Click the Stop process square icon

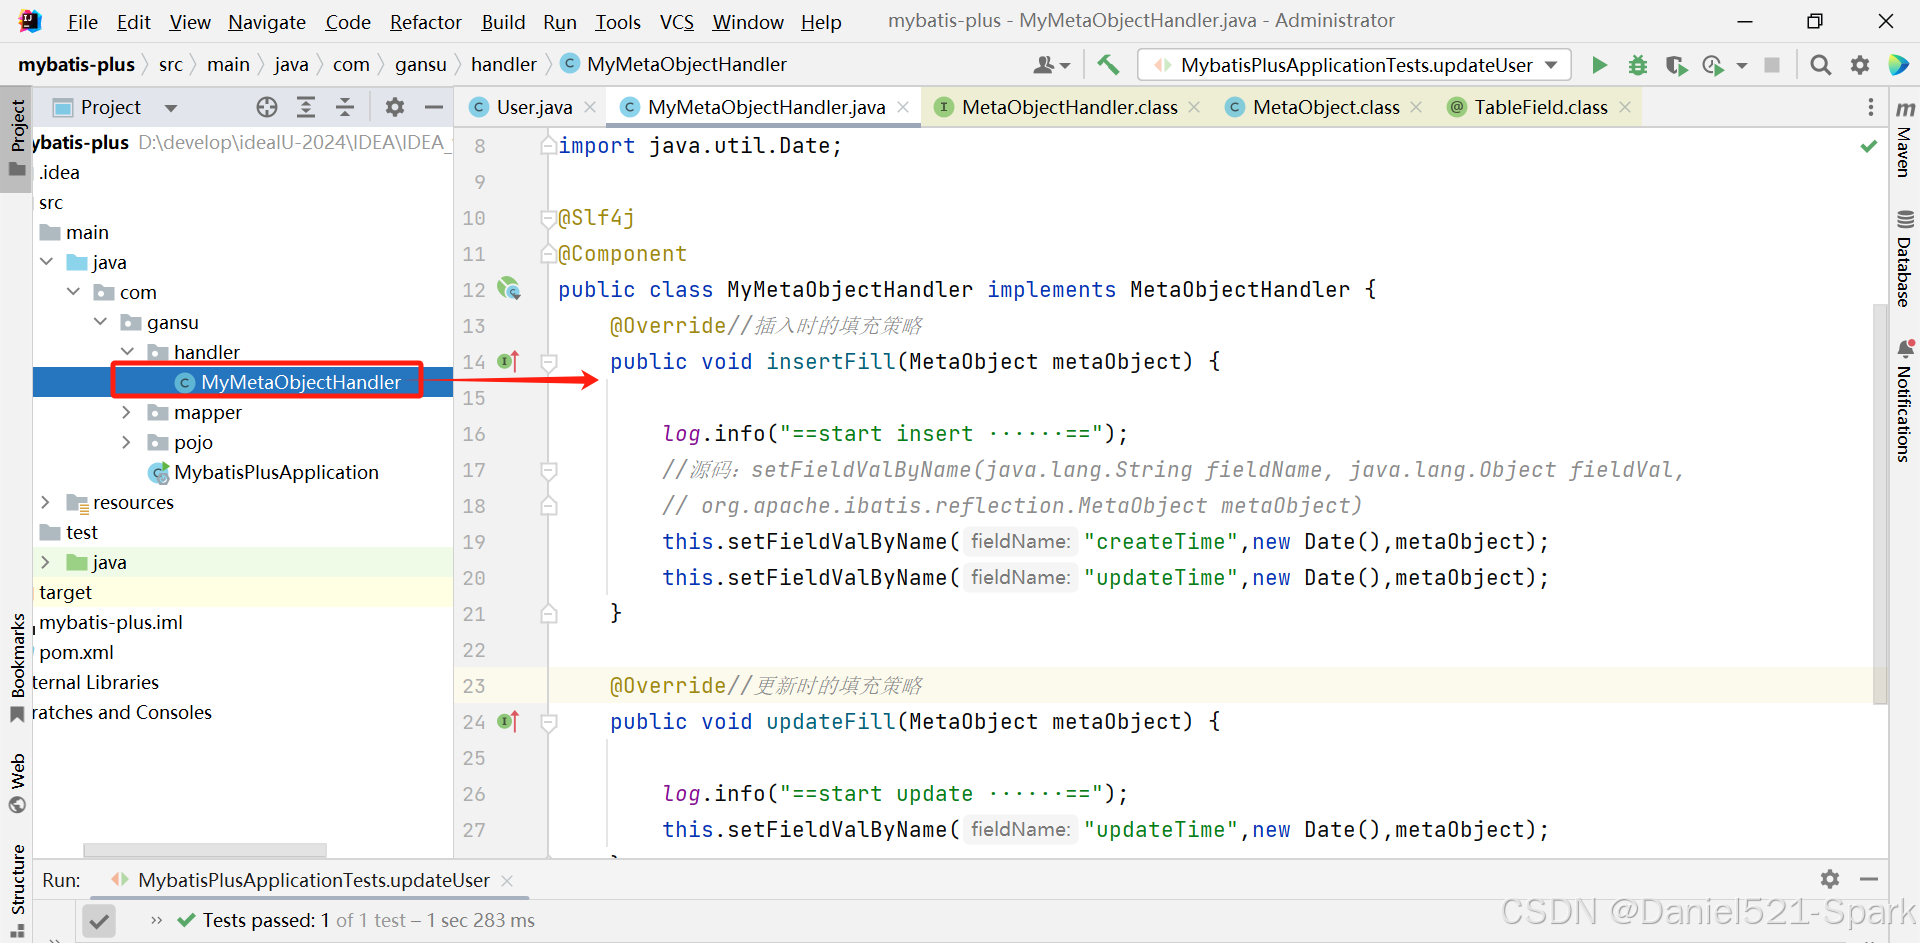pyautogui.click(x=1772, y=65)
